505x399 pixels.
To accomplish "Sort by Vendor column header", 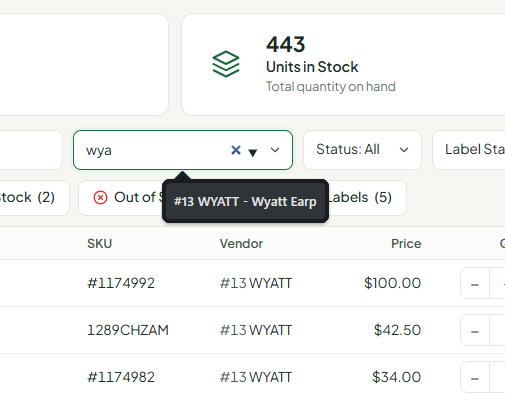I will click(241, 244).
